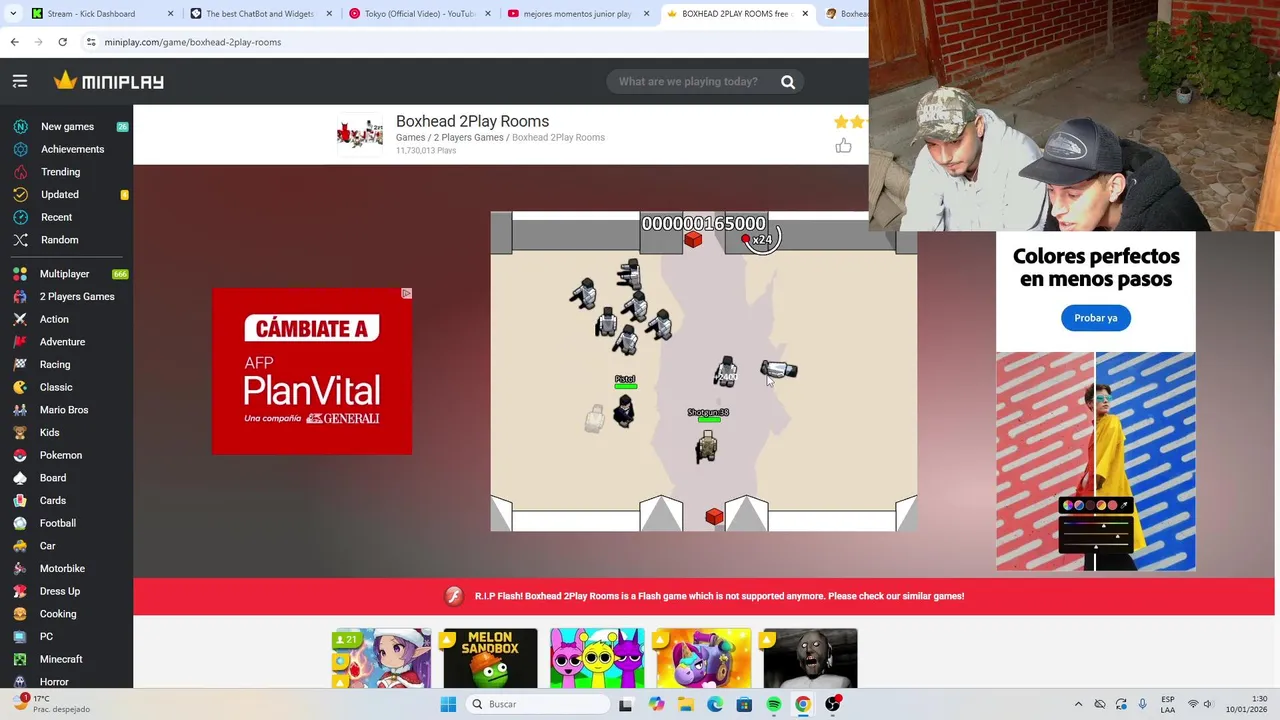The width and height of the screenshot is (1280, 720).
Task: Click the ad choices icon on PlanVital ad
Action: click(x=407, y=293)
